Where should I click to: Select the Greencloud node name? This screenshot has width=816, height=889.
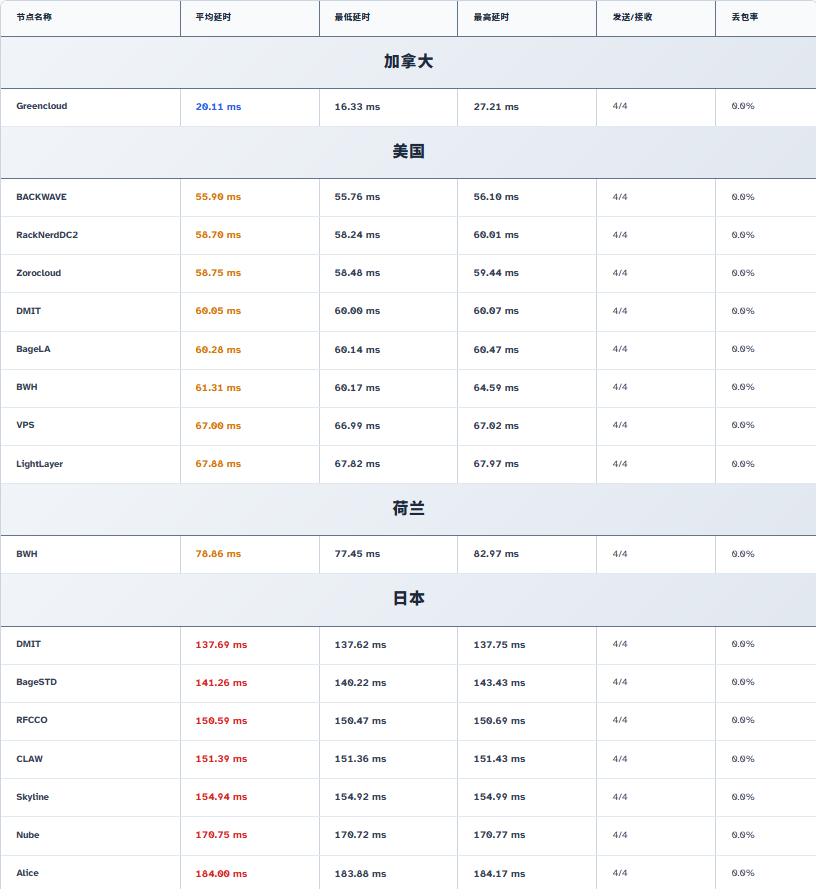(42, 106)
